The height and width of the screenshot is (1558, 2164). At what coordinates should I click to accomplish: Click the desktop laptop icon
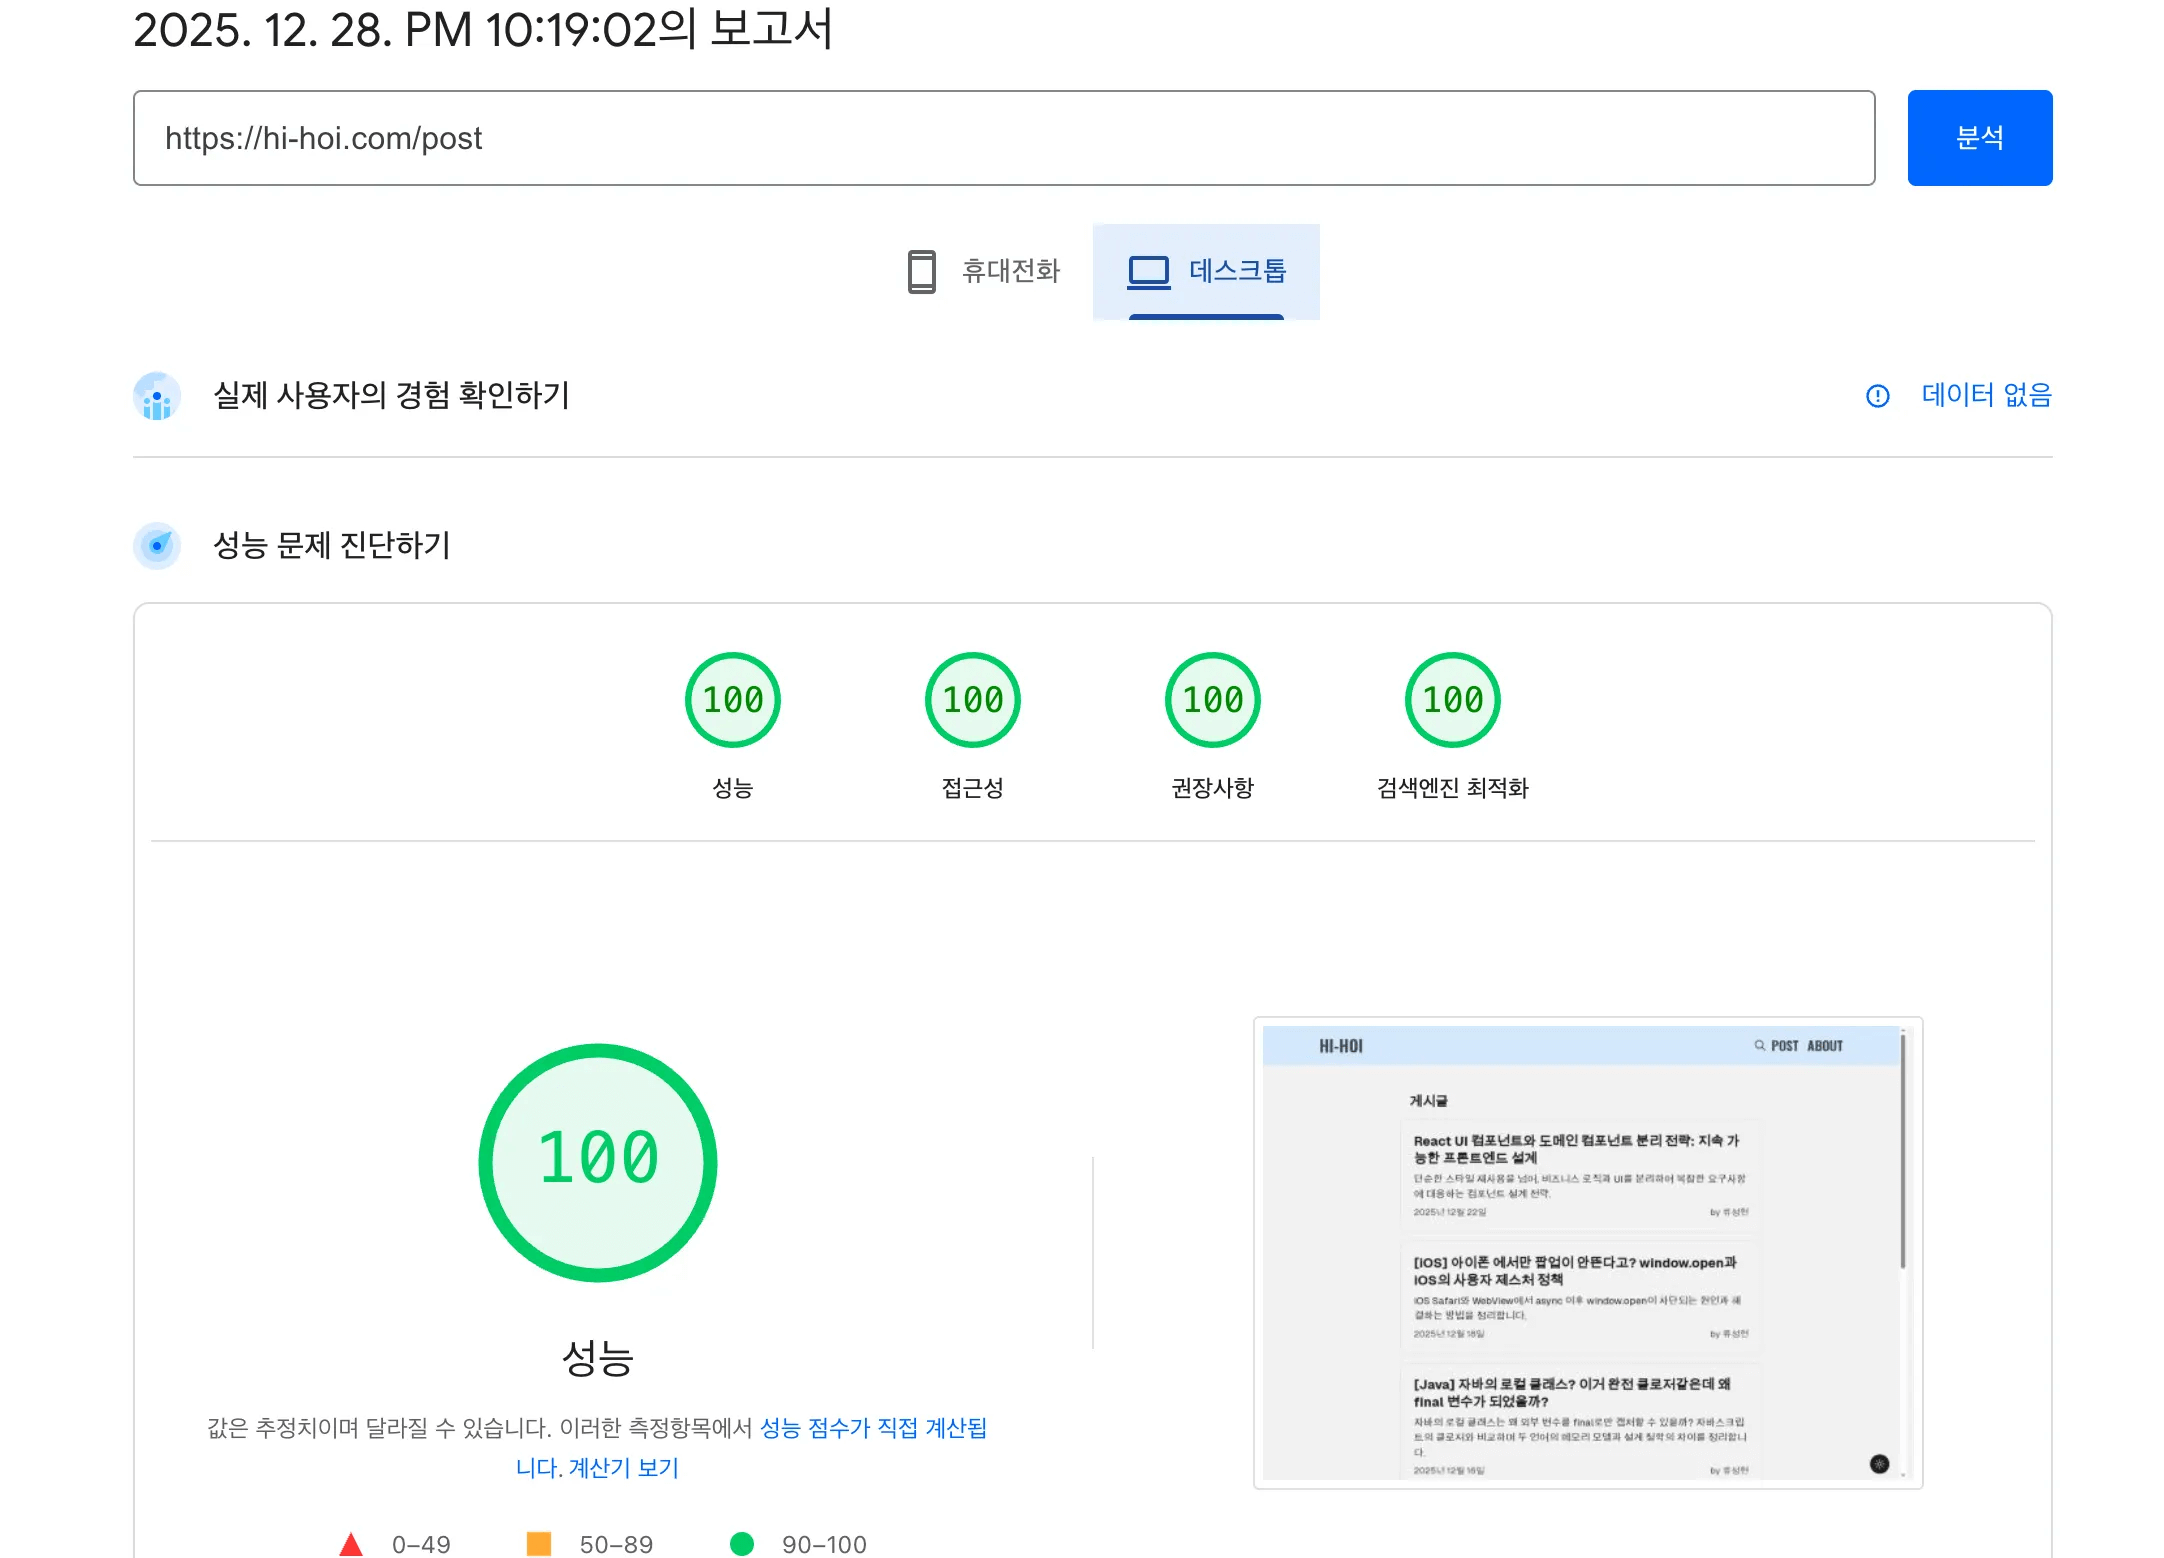[x=1148, y=271]
